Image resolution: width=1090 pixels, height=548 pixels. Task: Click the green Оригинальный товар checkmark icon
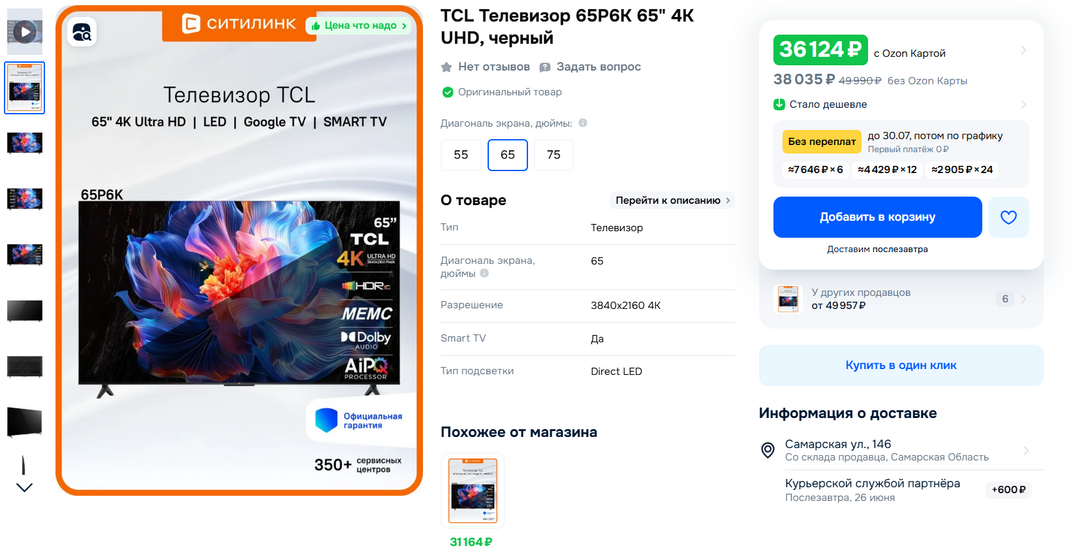pos(448,92)
